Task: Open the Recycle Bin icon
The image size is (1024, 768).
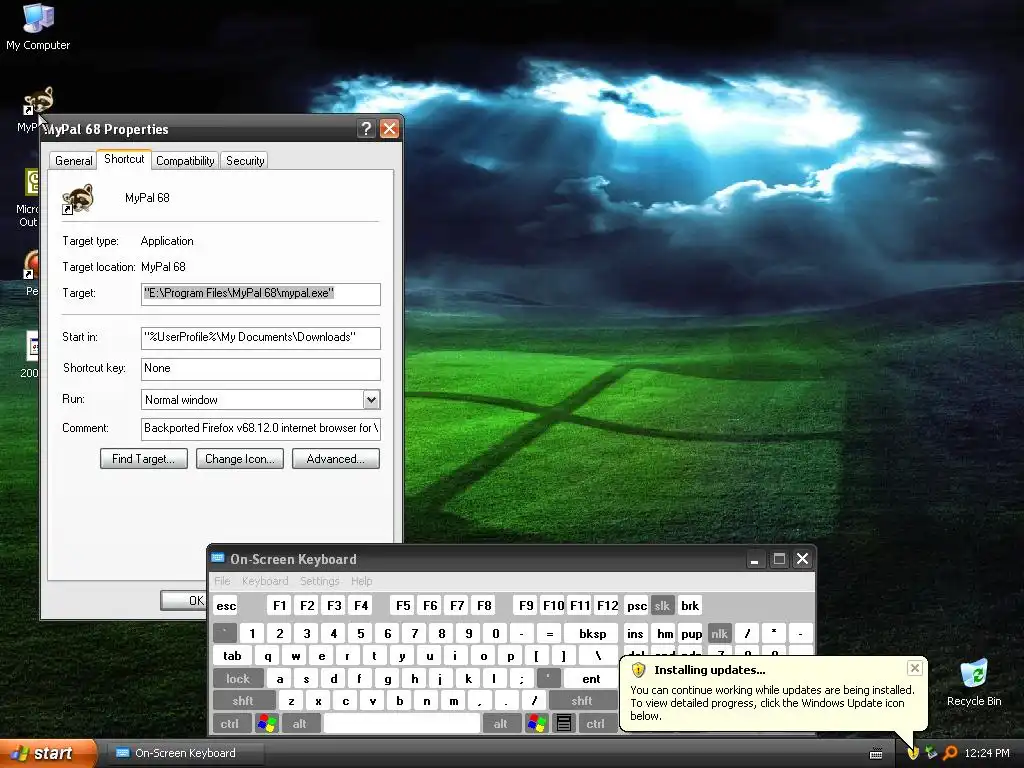Action: (974, 682)
